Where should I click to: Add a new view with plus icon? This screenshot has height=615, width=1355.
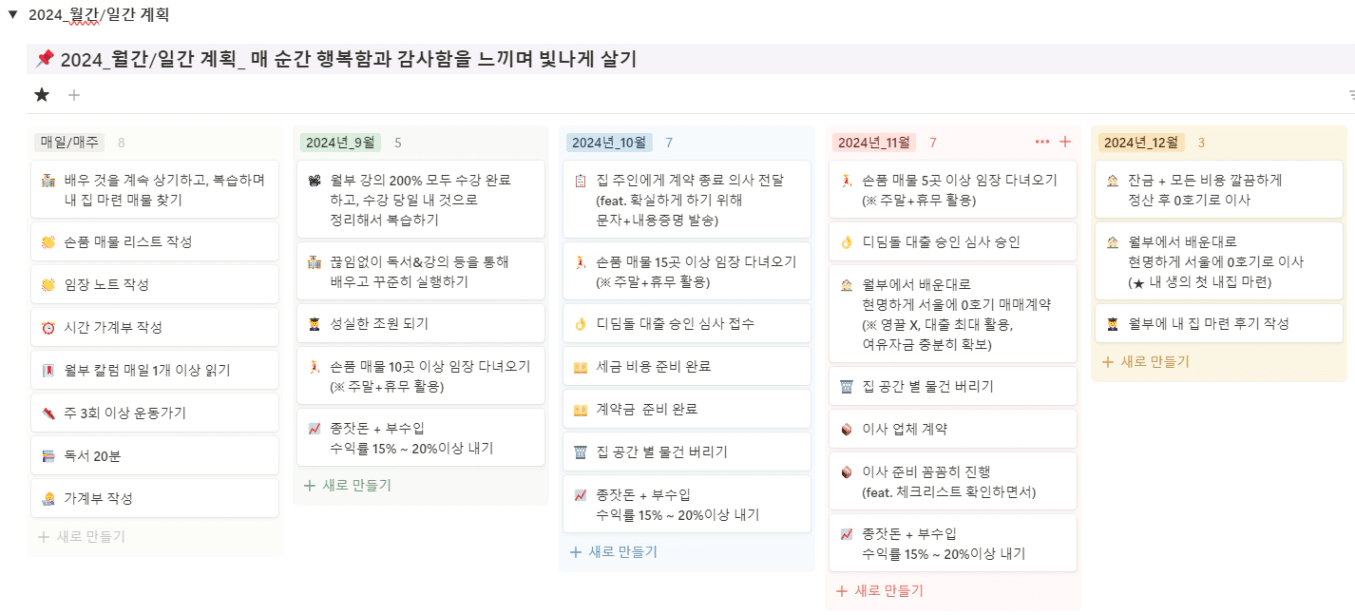73,95
